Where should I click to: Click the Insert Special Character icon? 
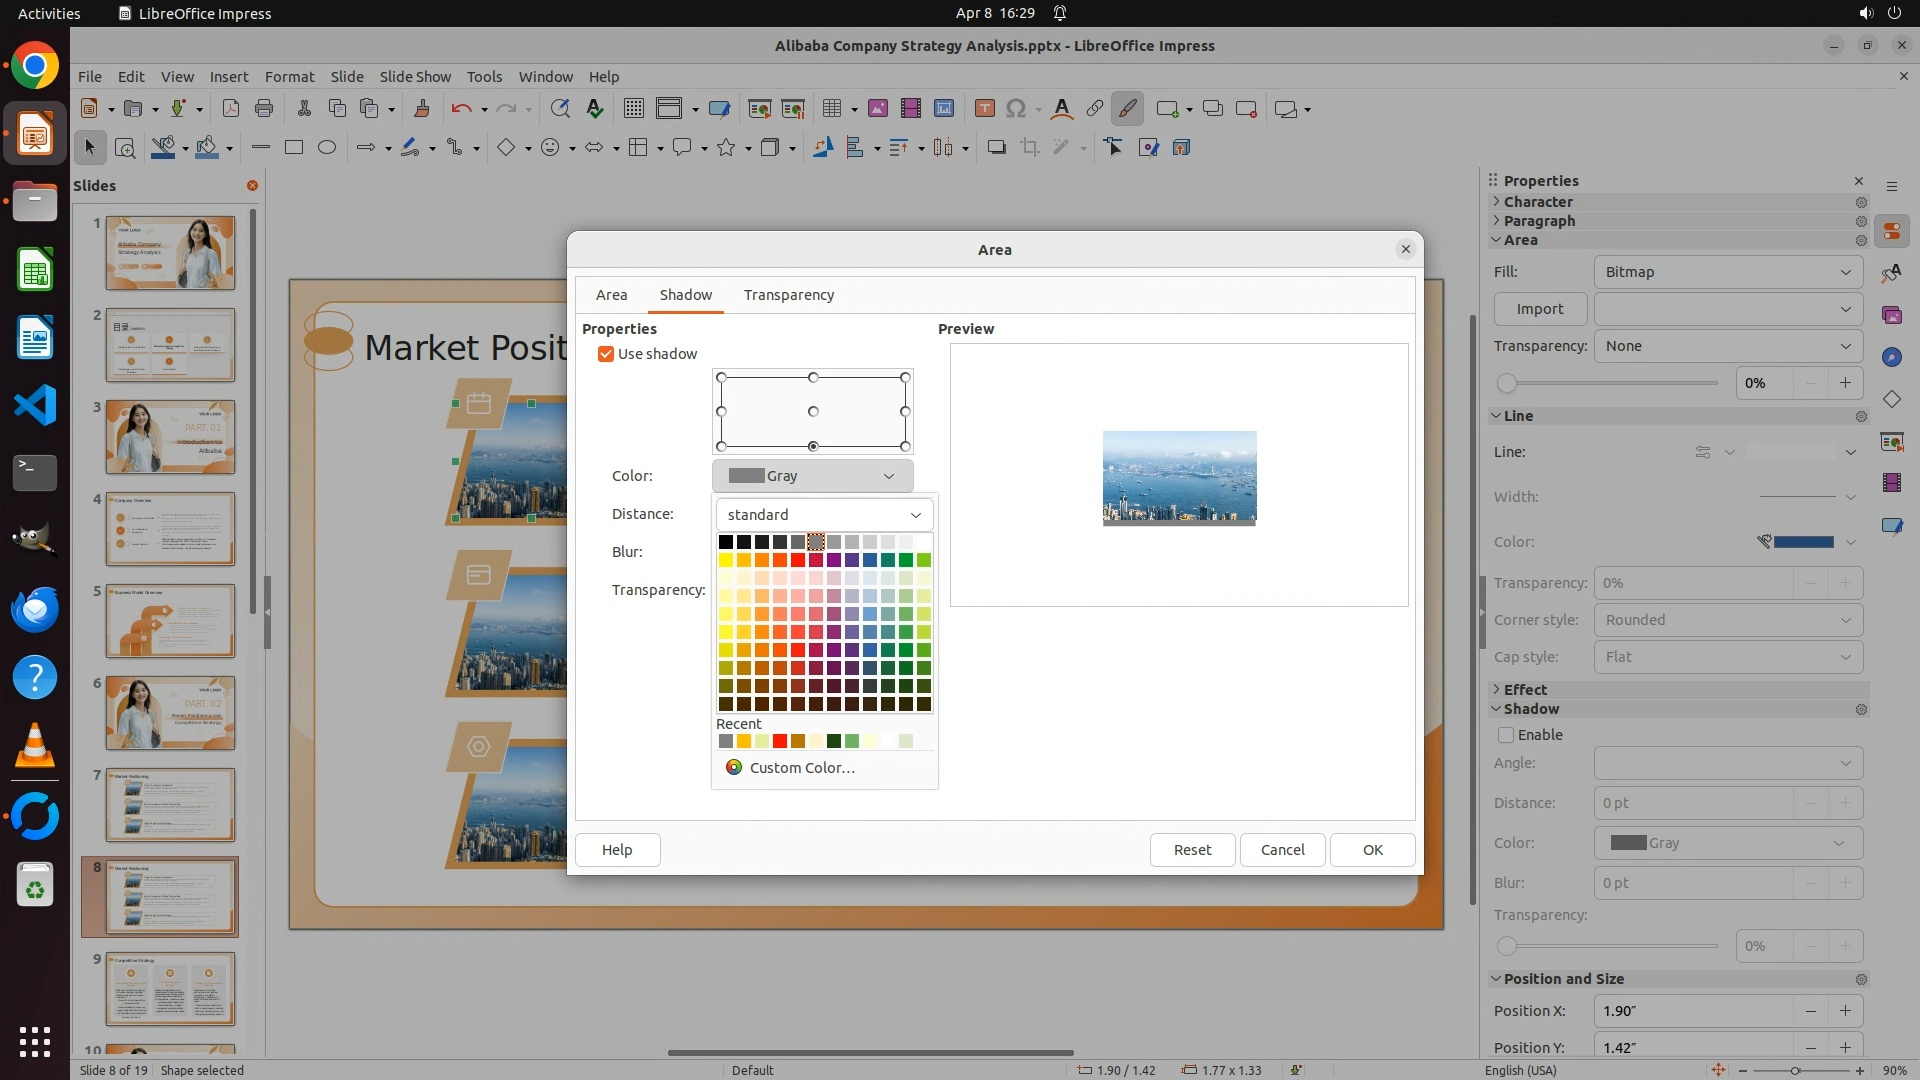click(x=1016, y=109)
